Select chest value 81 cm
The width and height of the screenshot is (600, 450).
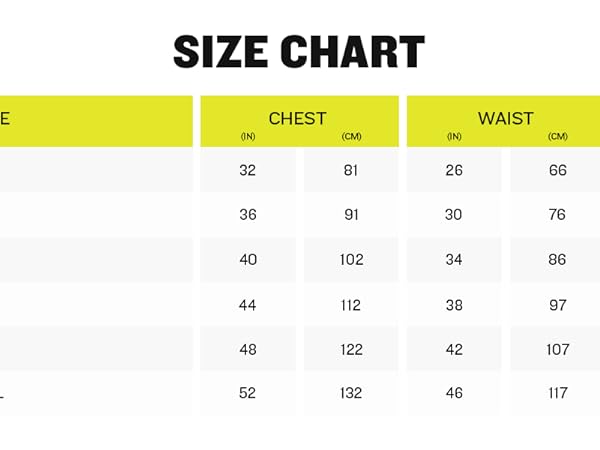351,170
